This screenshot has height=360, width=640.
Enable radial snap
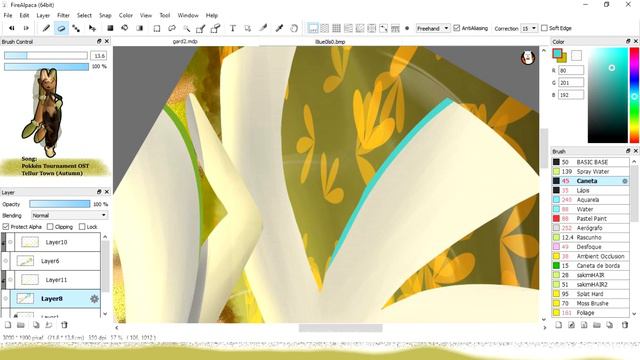click(x=360, y=28)
